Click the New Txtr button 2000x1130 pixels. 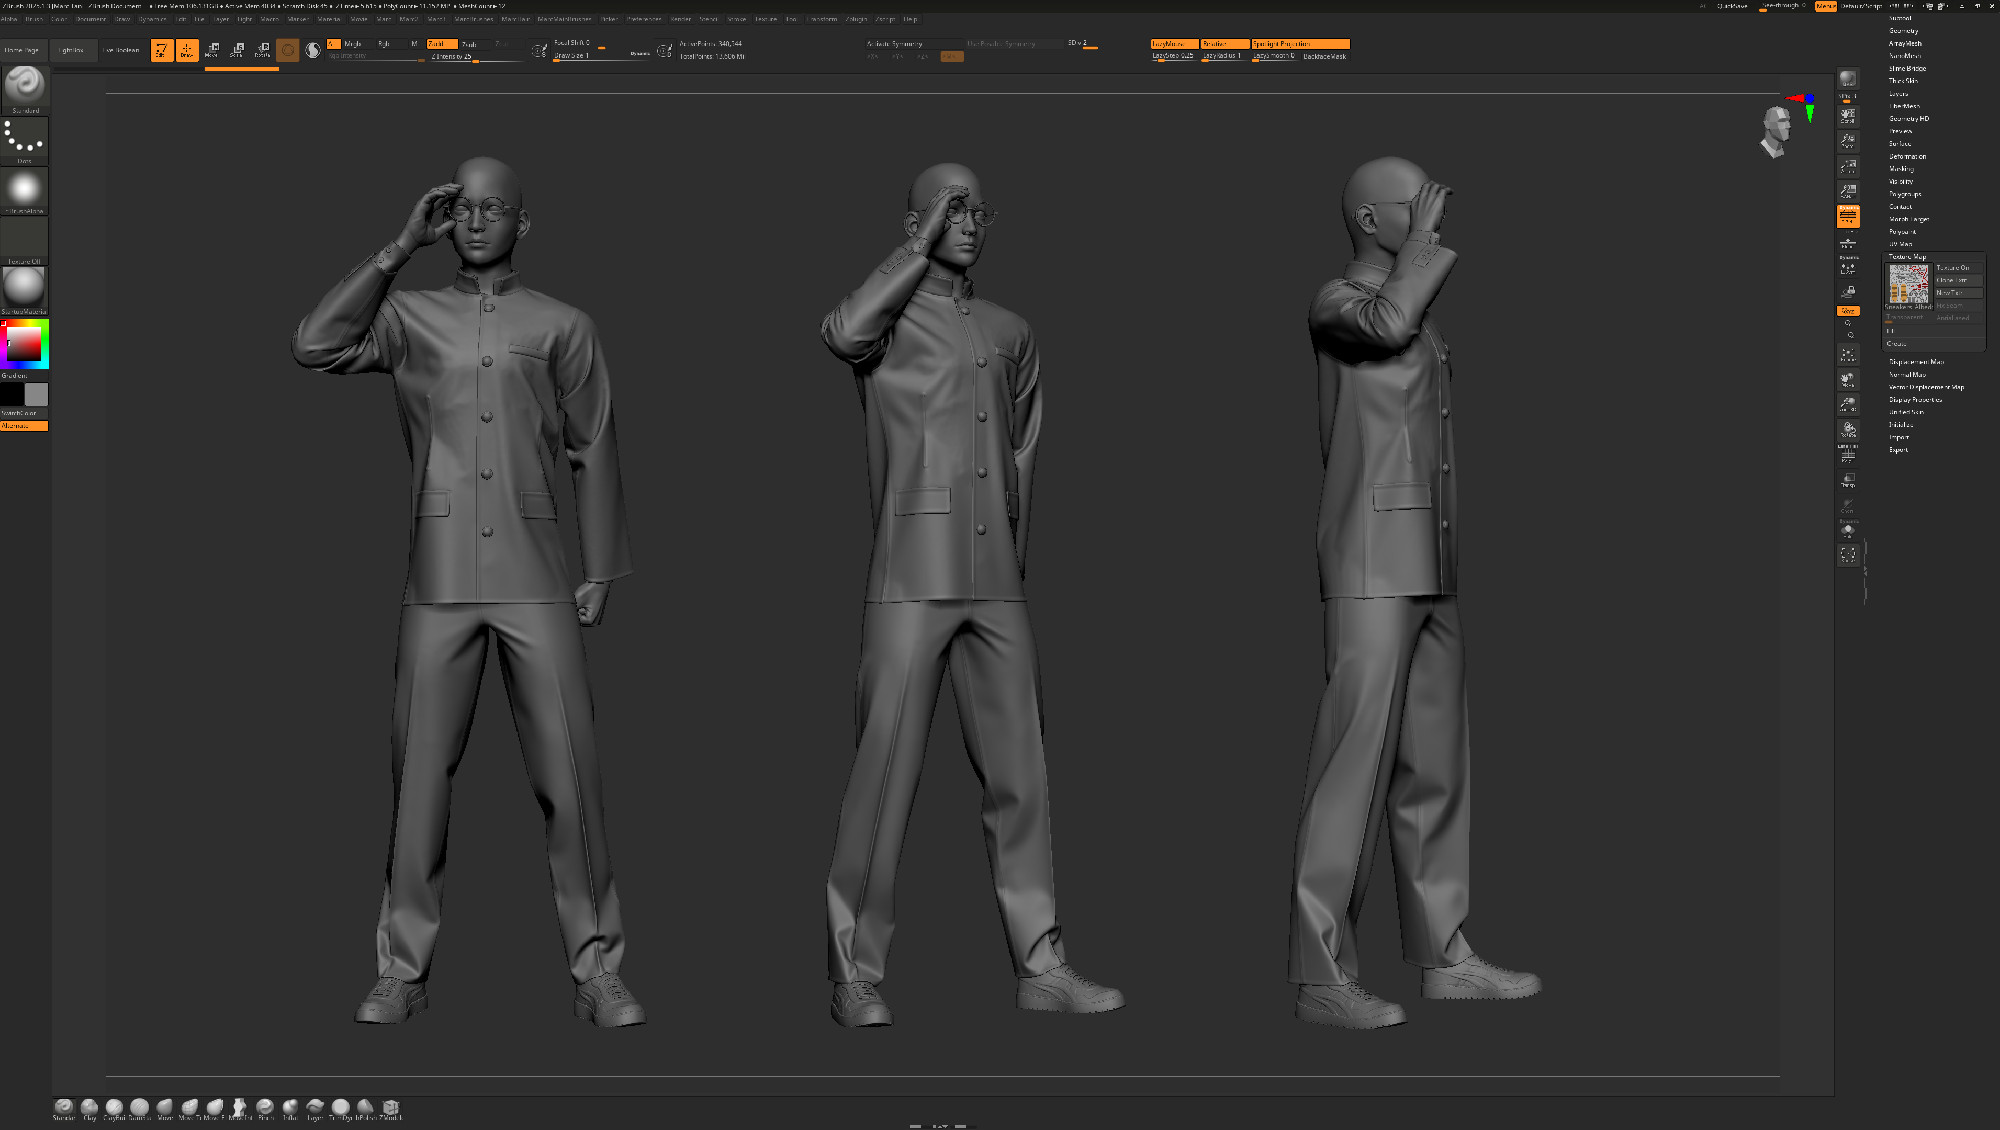1958,293
